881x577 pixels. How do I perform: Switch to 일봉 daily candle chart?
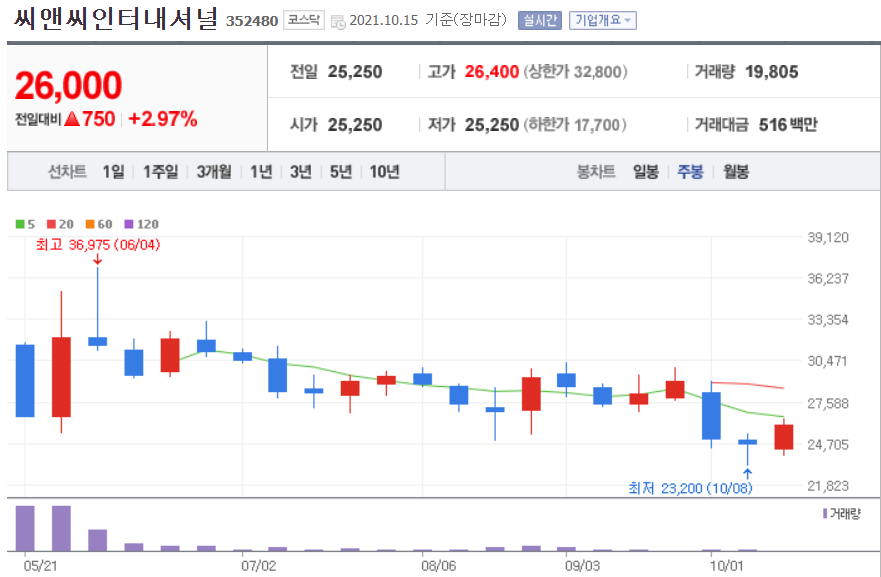coord(646,171)
